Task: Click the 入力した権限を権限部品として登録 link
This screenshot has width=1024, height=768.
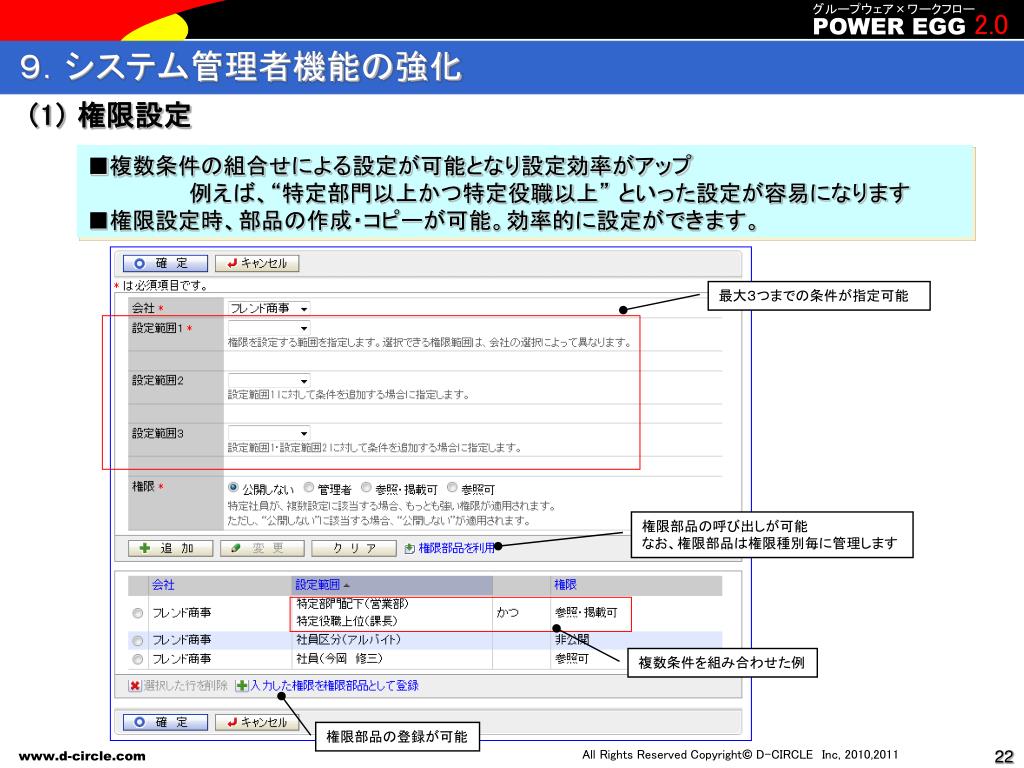Action: 334,685
